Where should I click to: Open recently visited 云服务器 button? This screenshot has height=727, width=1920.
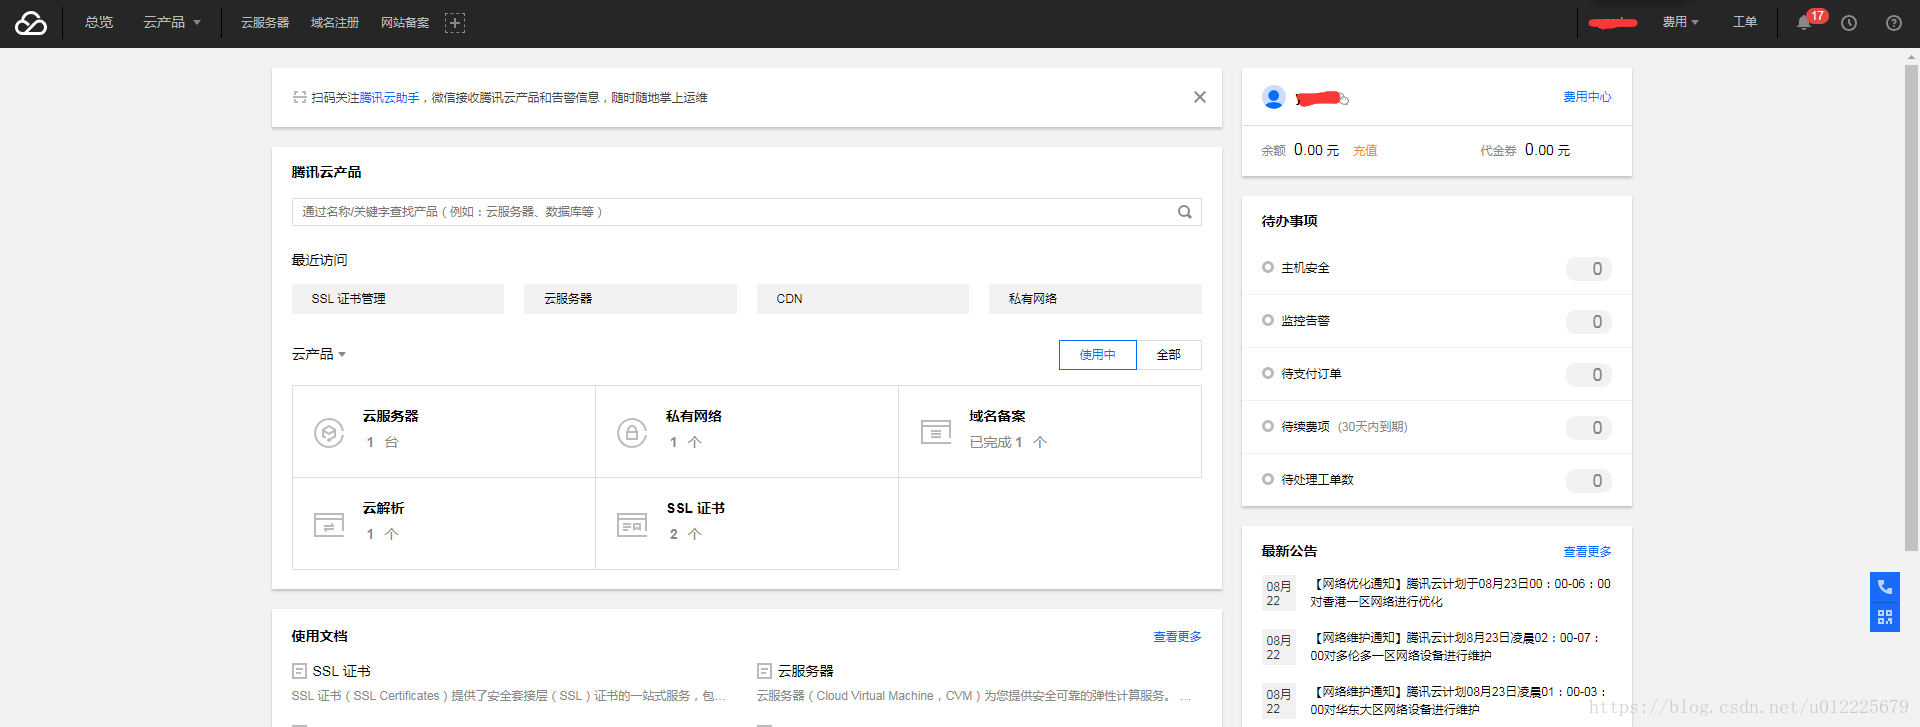click(x=630, y=299)
